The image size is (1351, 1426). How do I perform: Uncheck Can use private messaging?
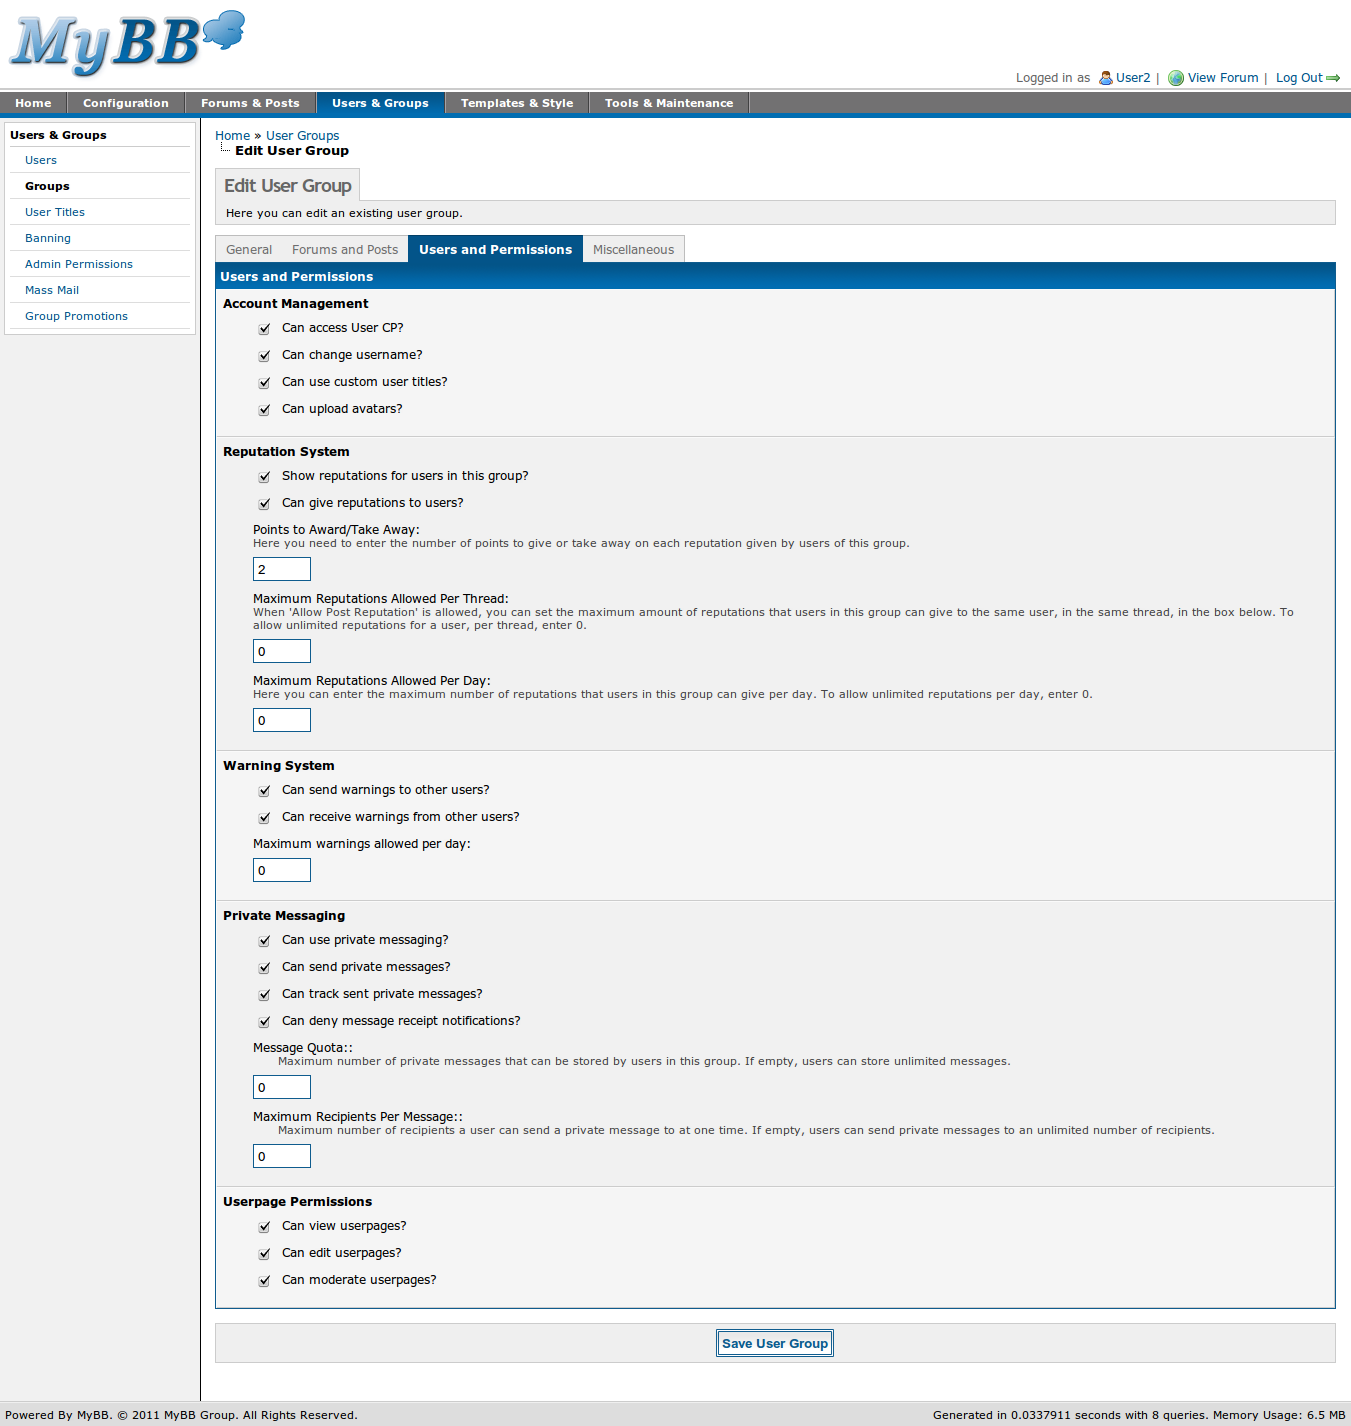point(264,941)
